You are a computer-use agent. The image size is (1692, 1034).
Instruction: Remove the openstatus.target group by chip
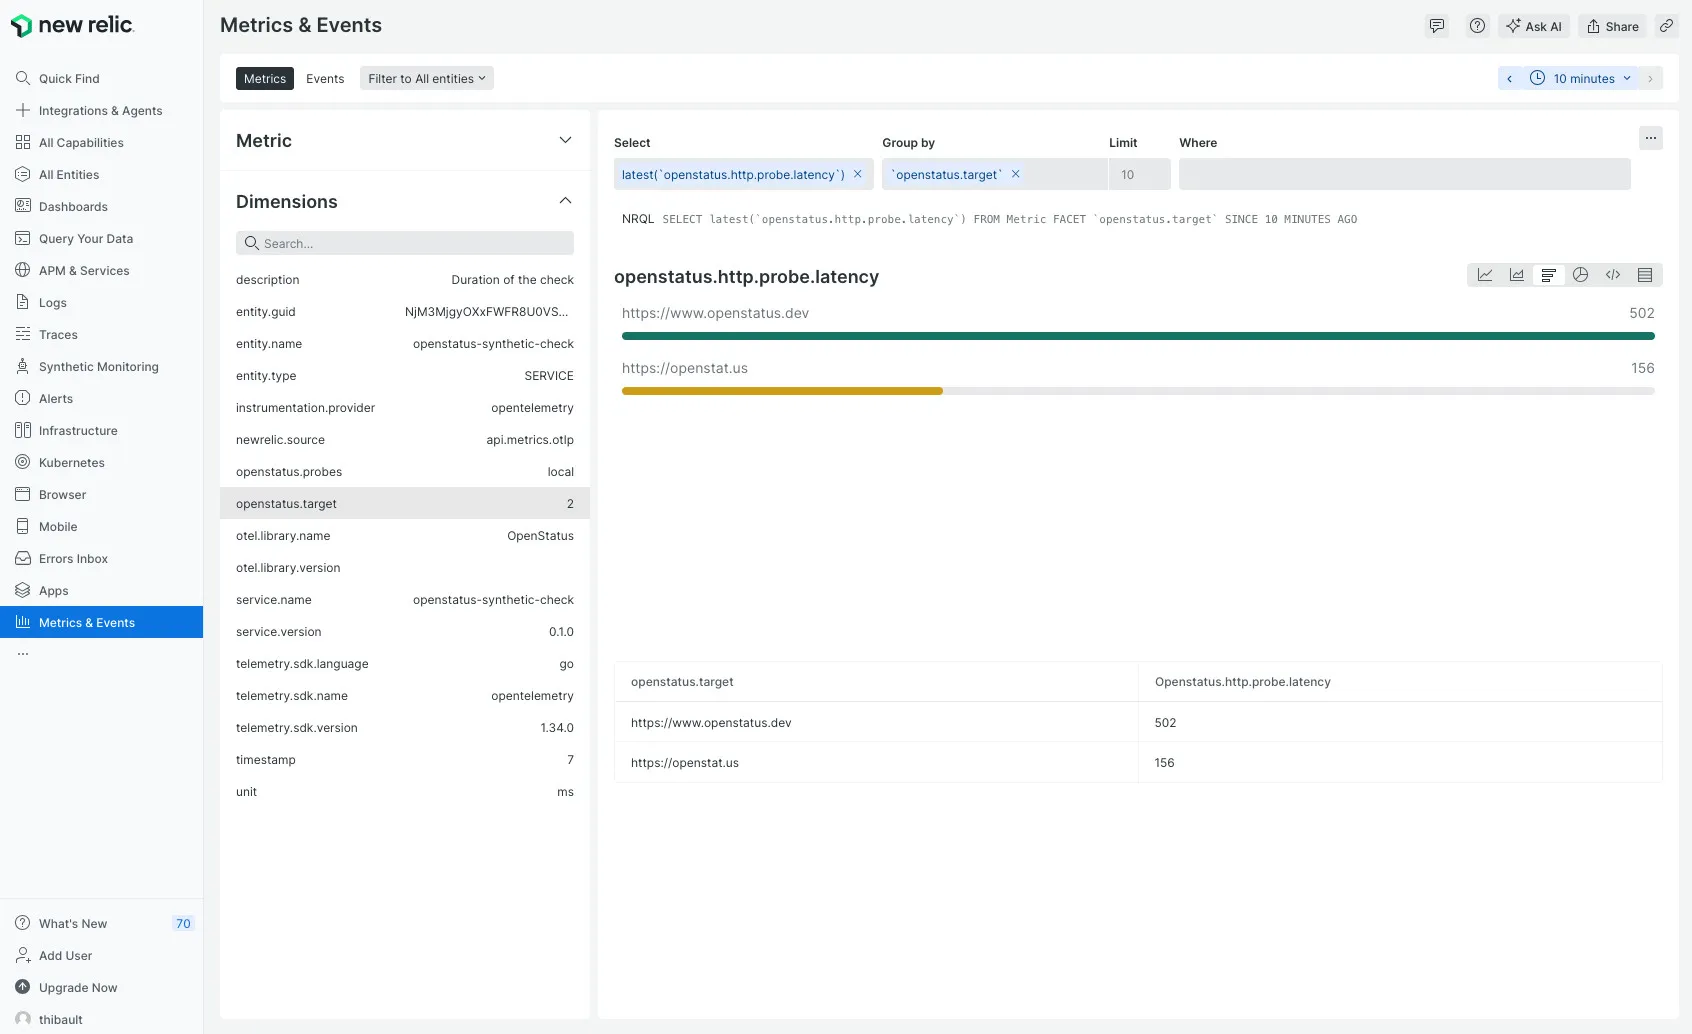tap(1015, 174)
